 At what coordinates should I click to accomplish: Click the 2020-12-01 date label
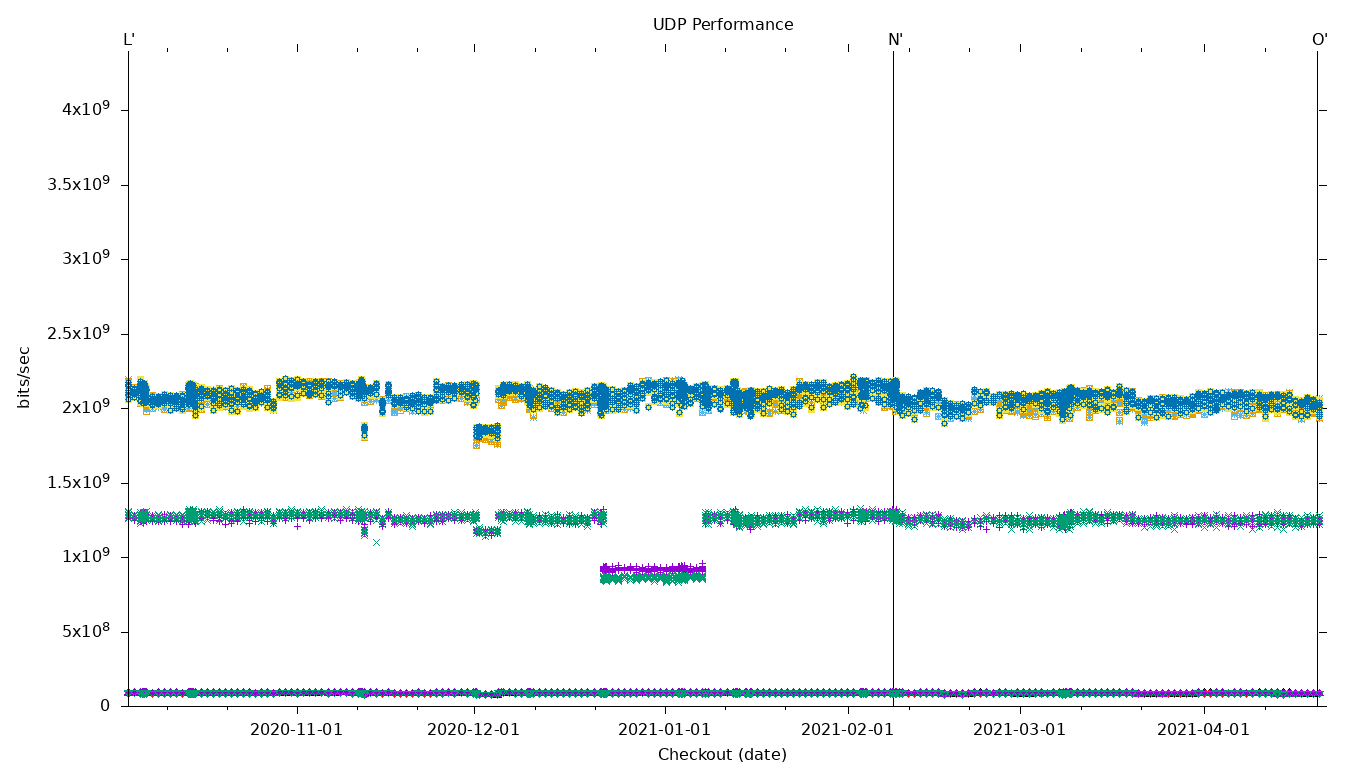(473, 730)
